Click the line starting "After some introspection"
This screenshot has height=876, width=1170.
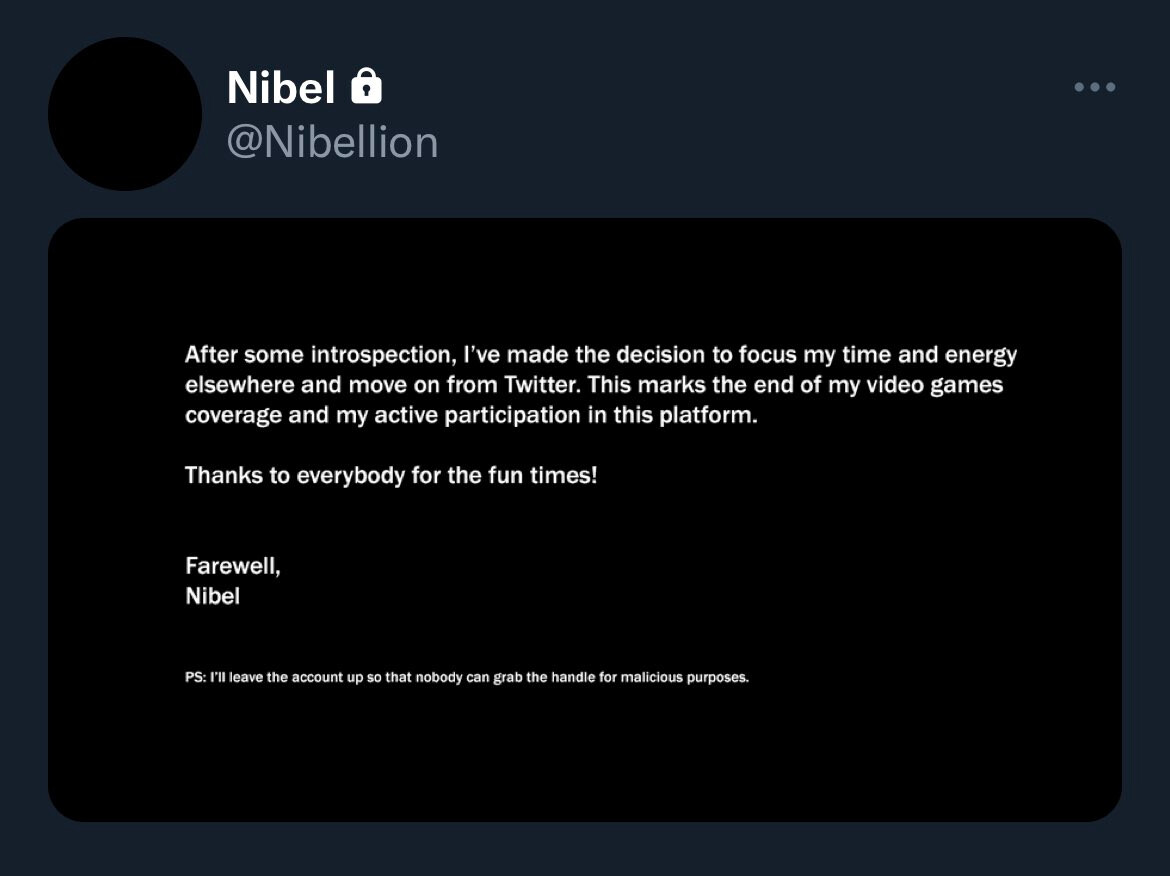[x=600, y=355]
